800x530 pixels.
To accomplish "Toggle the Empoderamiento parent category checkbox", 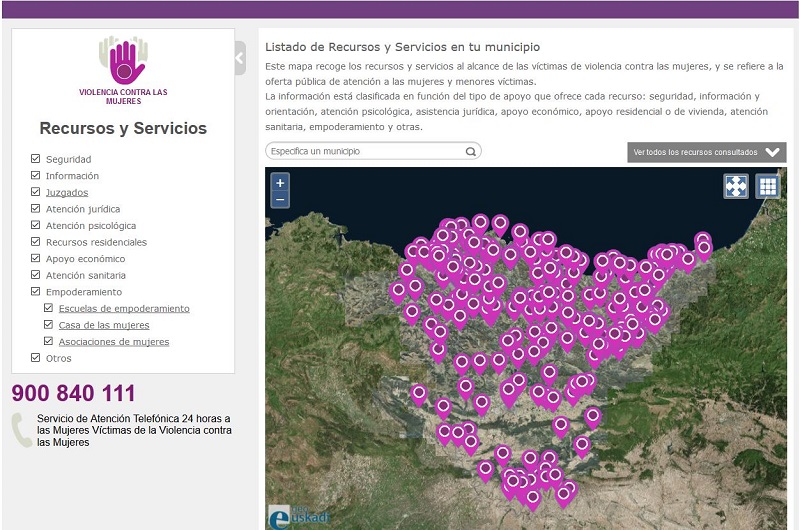I will pyautogui.click(x=36, y=291).
